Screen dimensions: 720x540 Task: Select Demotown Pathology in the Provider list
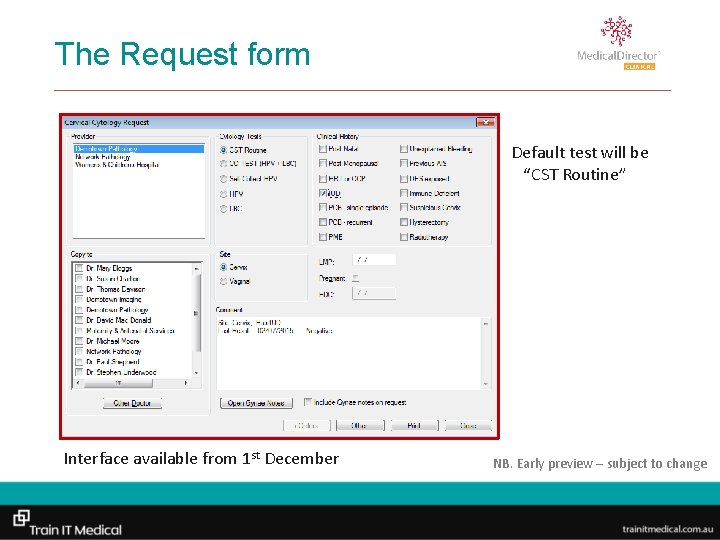[138, 149]
